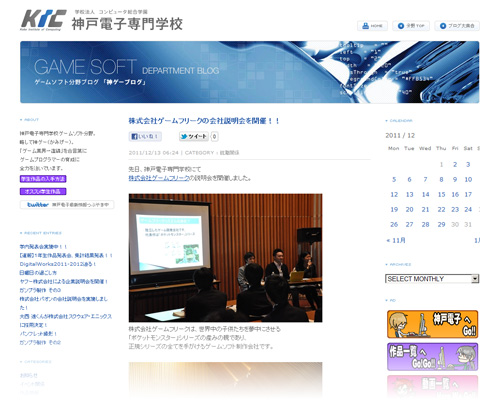Select calendar date 15
The height and width of the screenshot is (400, 500).
pyautogui.click(x=441, y=194)
